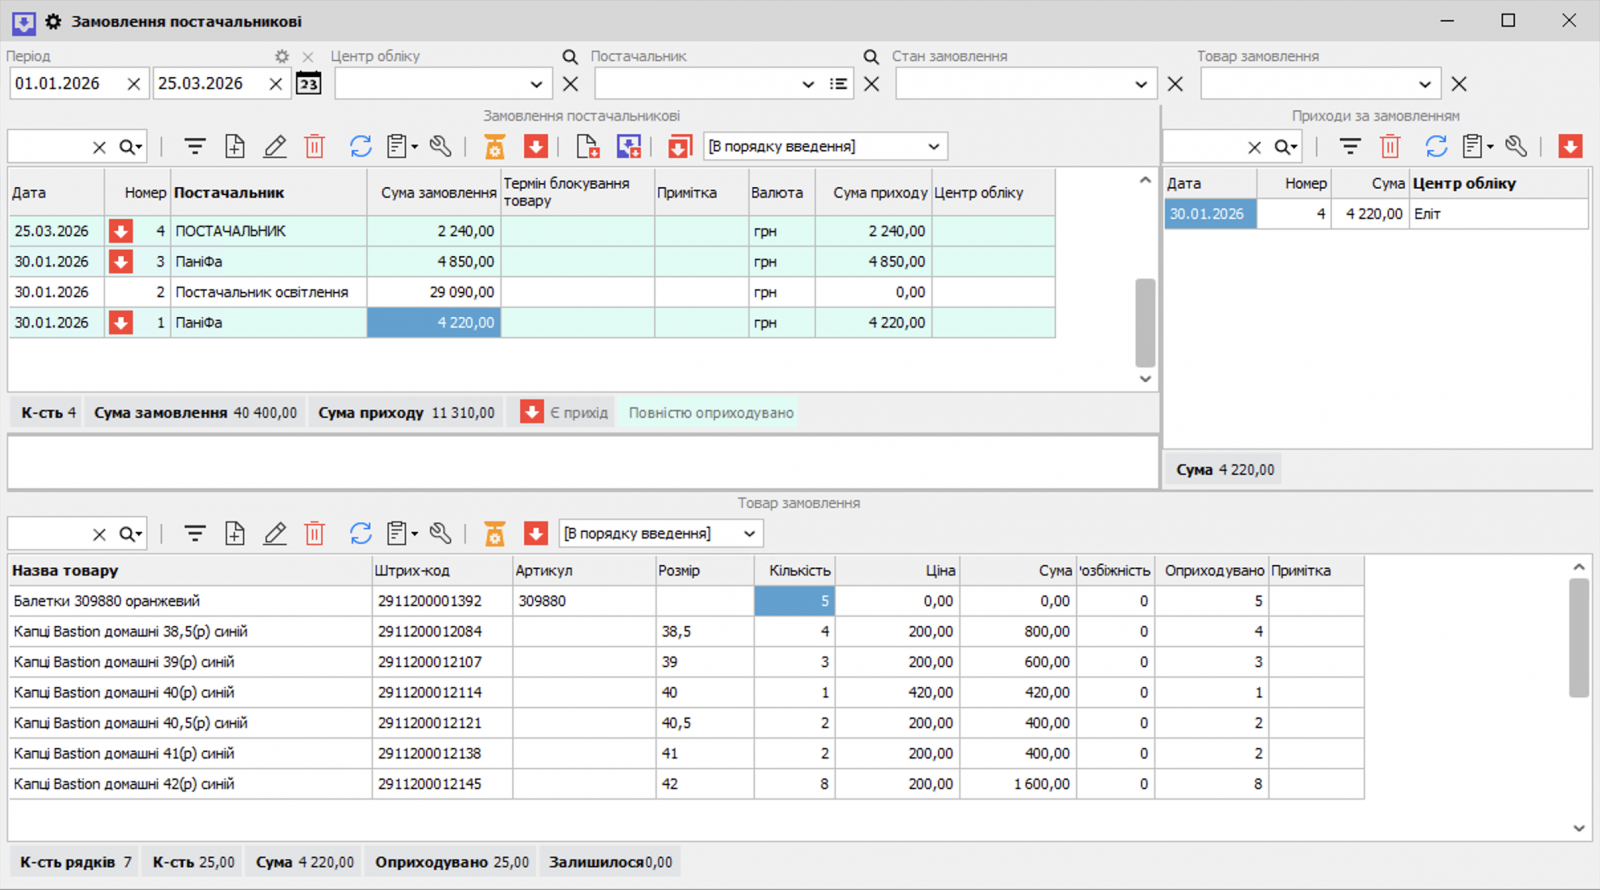Expand Стан замовлення dropdown
Viewport: 1600px width, 890px height.
pos(1141,84)
